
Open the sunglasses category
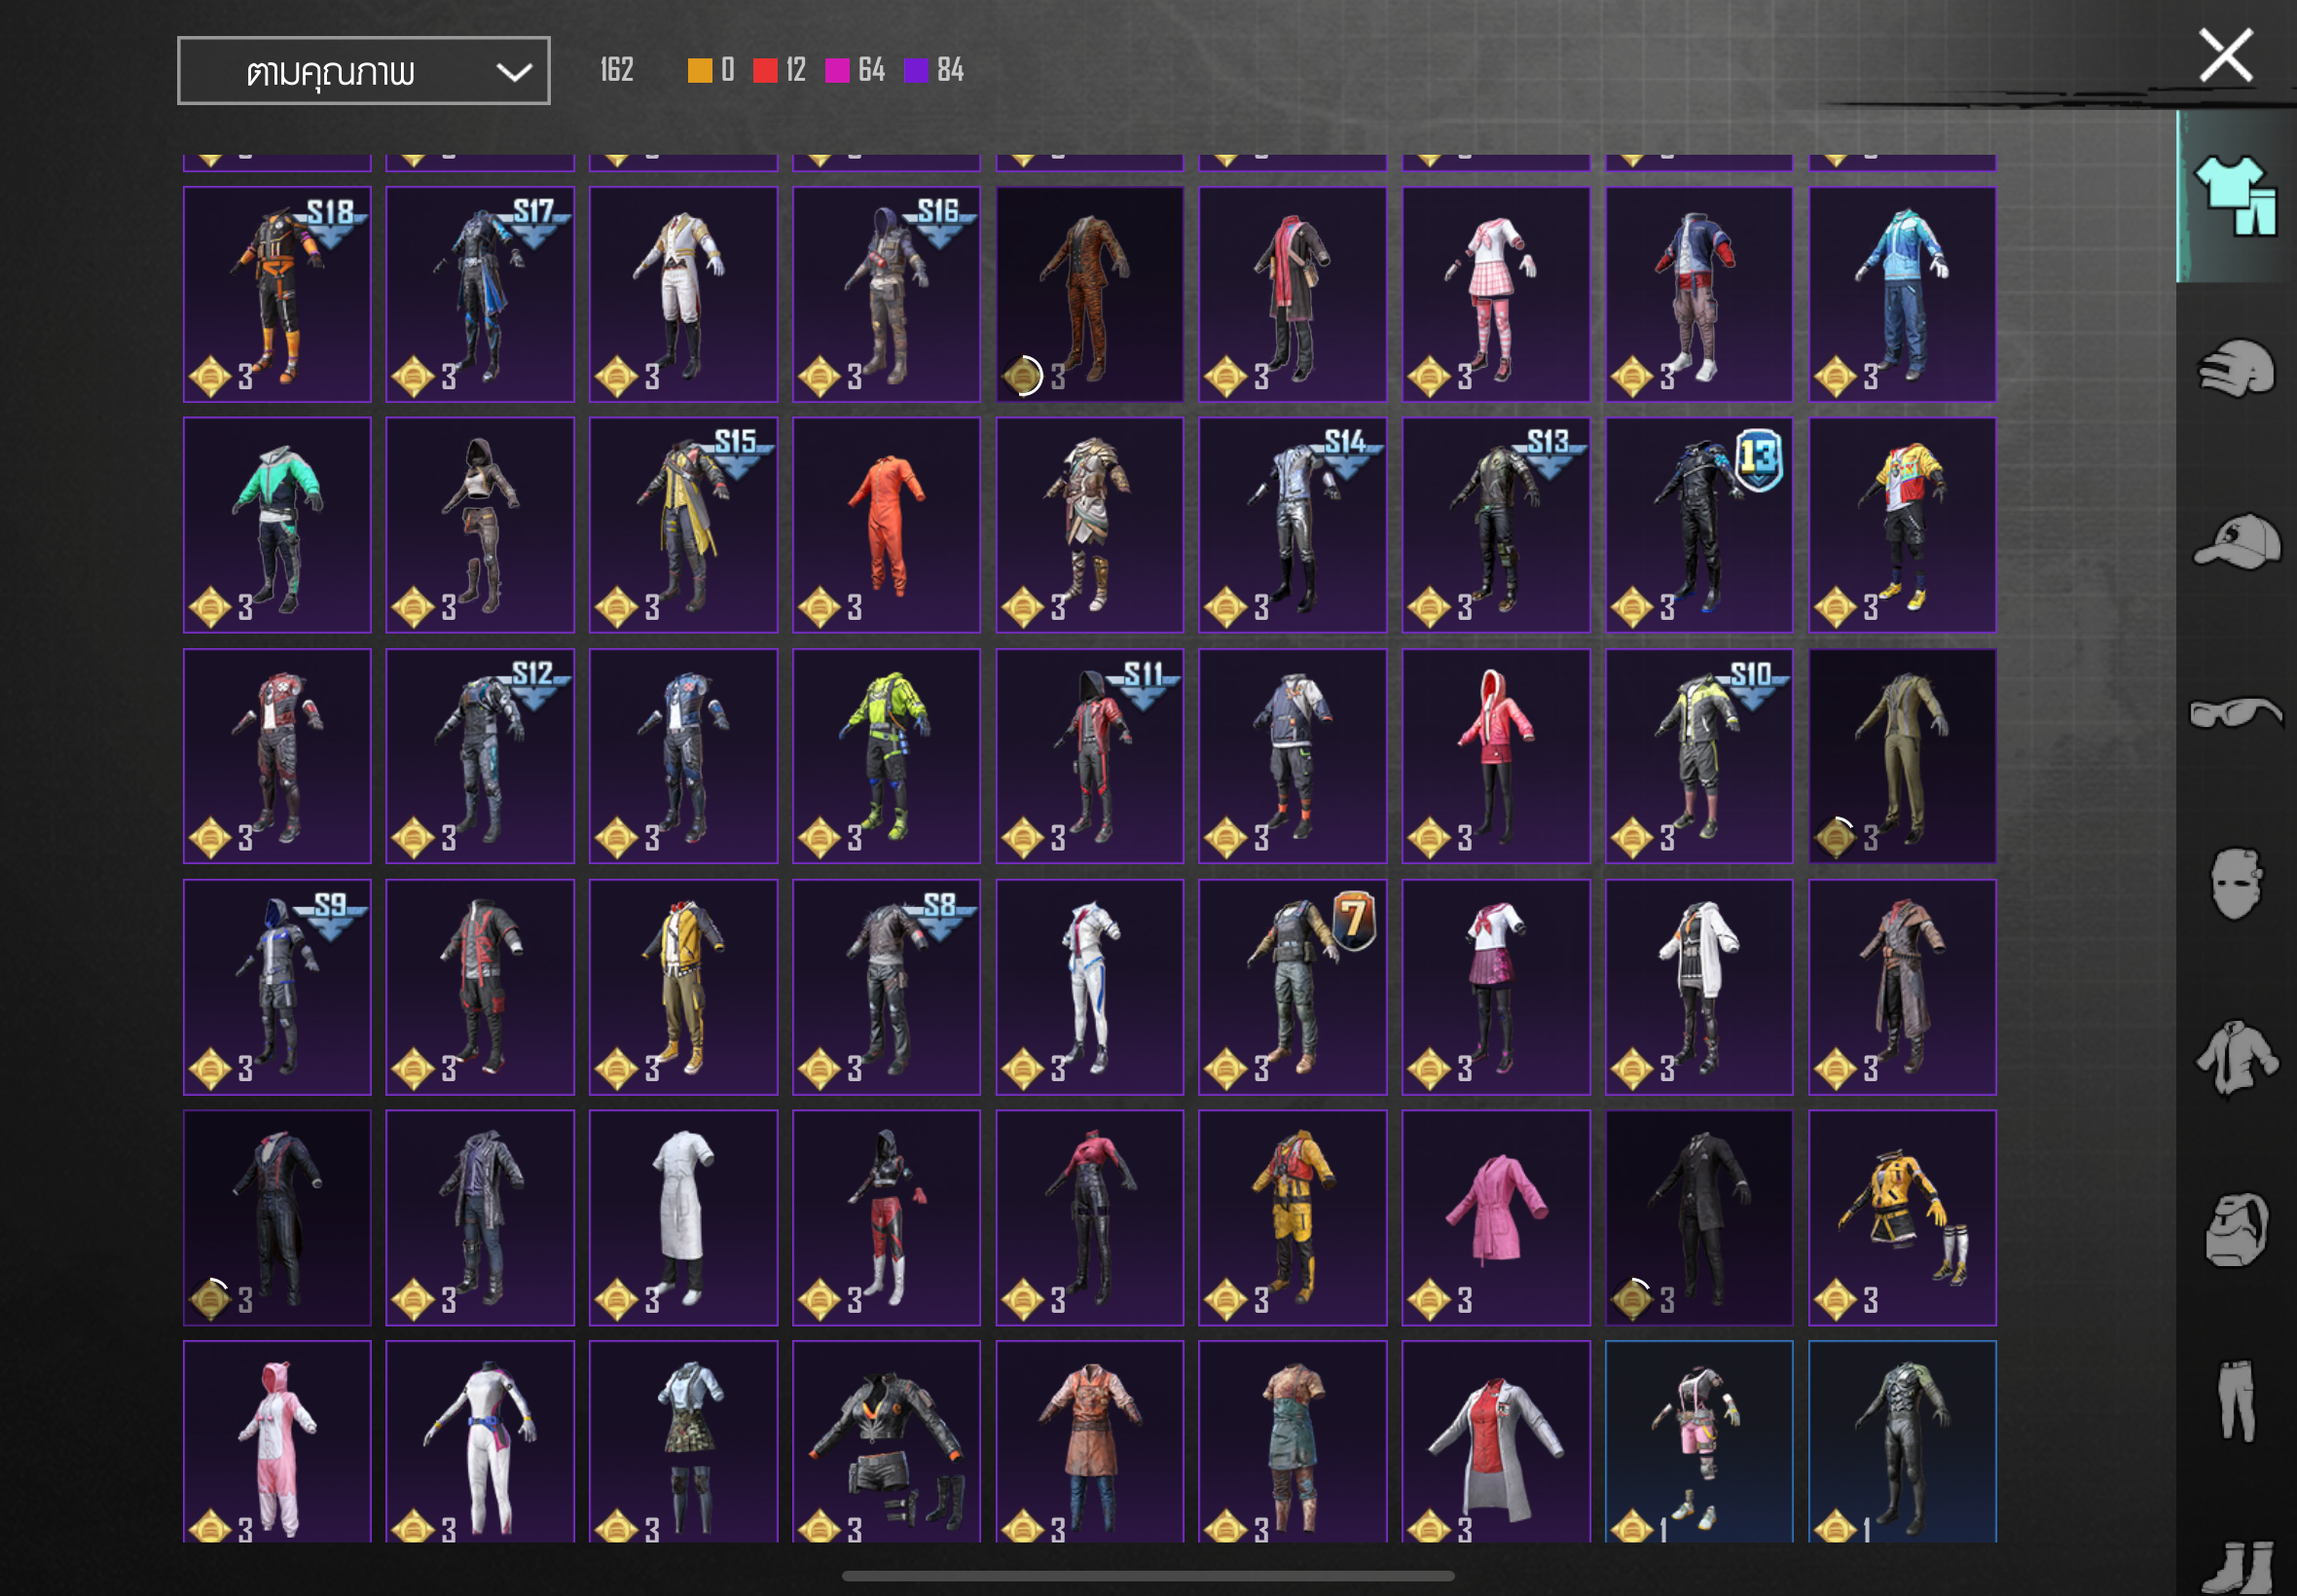(x=2236, y=713)
